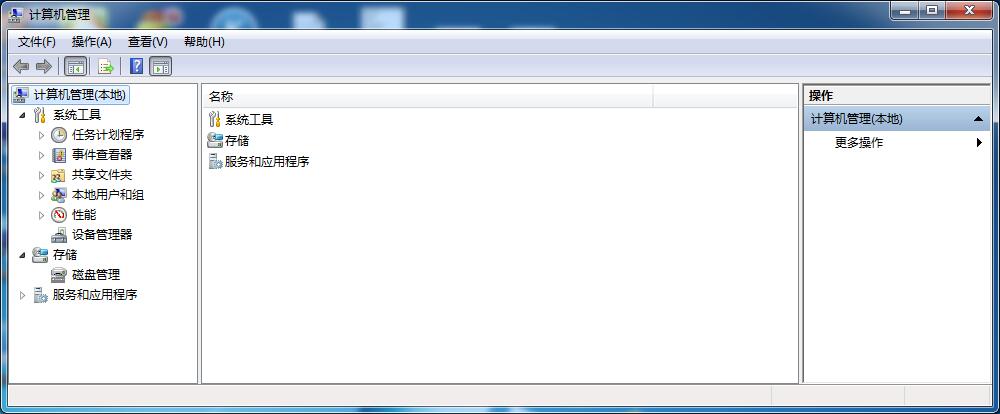Expand Services and Applications node
Viewport: 1000px width, 414px height.
(x=23, y=295)
